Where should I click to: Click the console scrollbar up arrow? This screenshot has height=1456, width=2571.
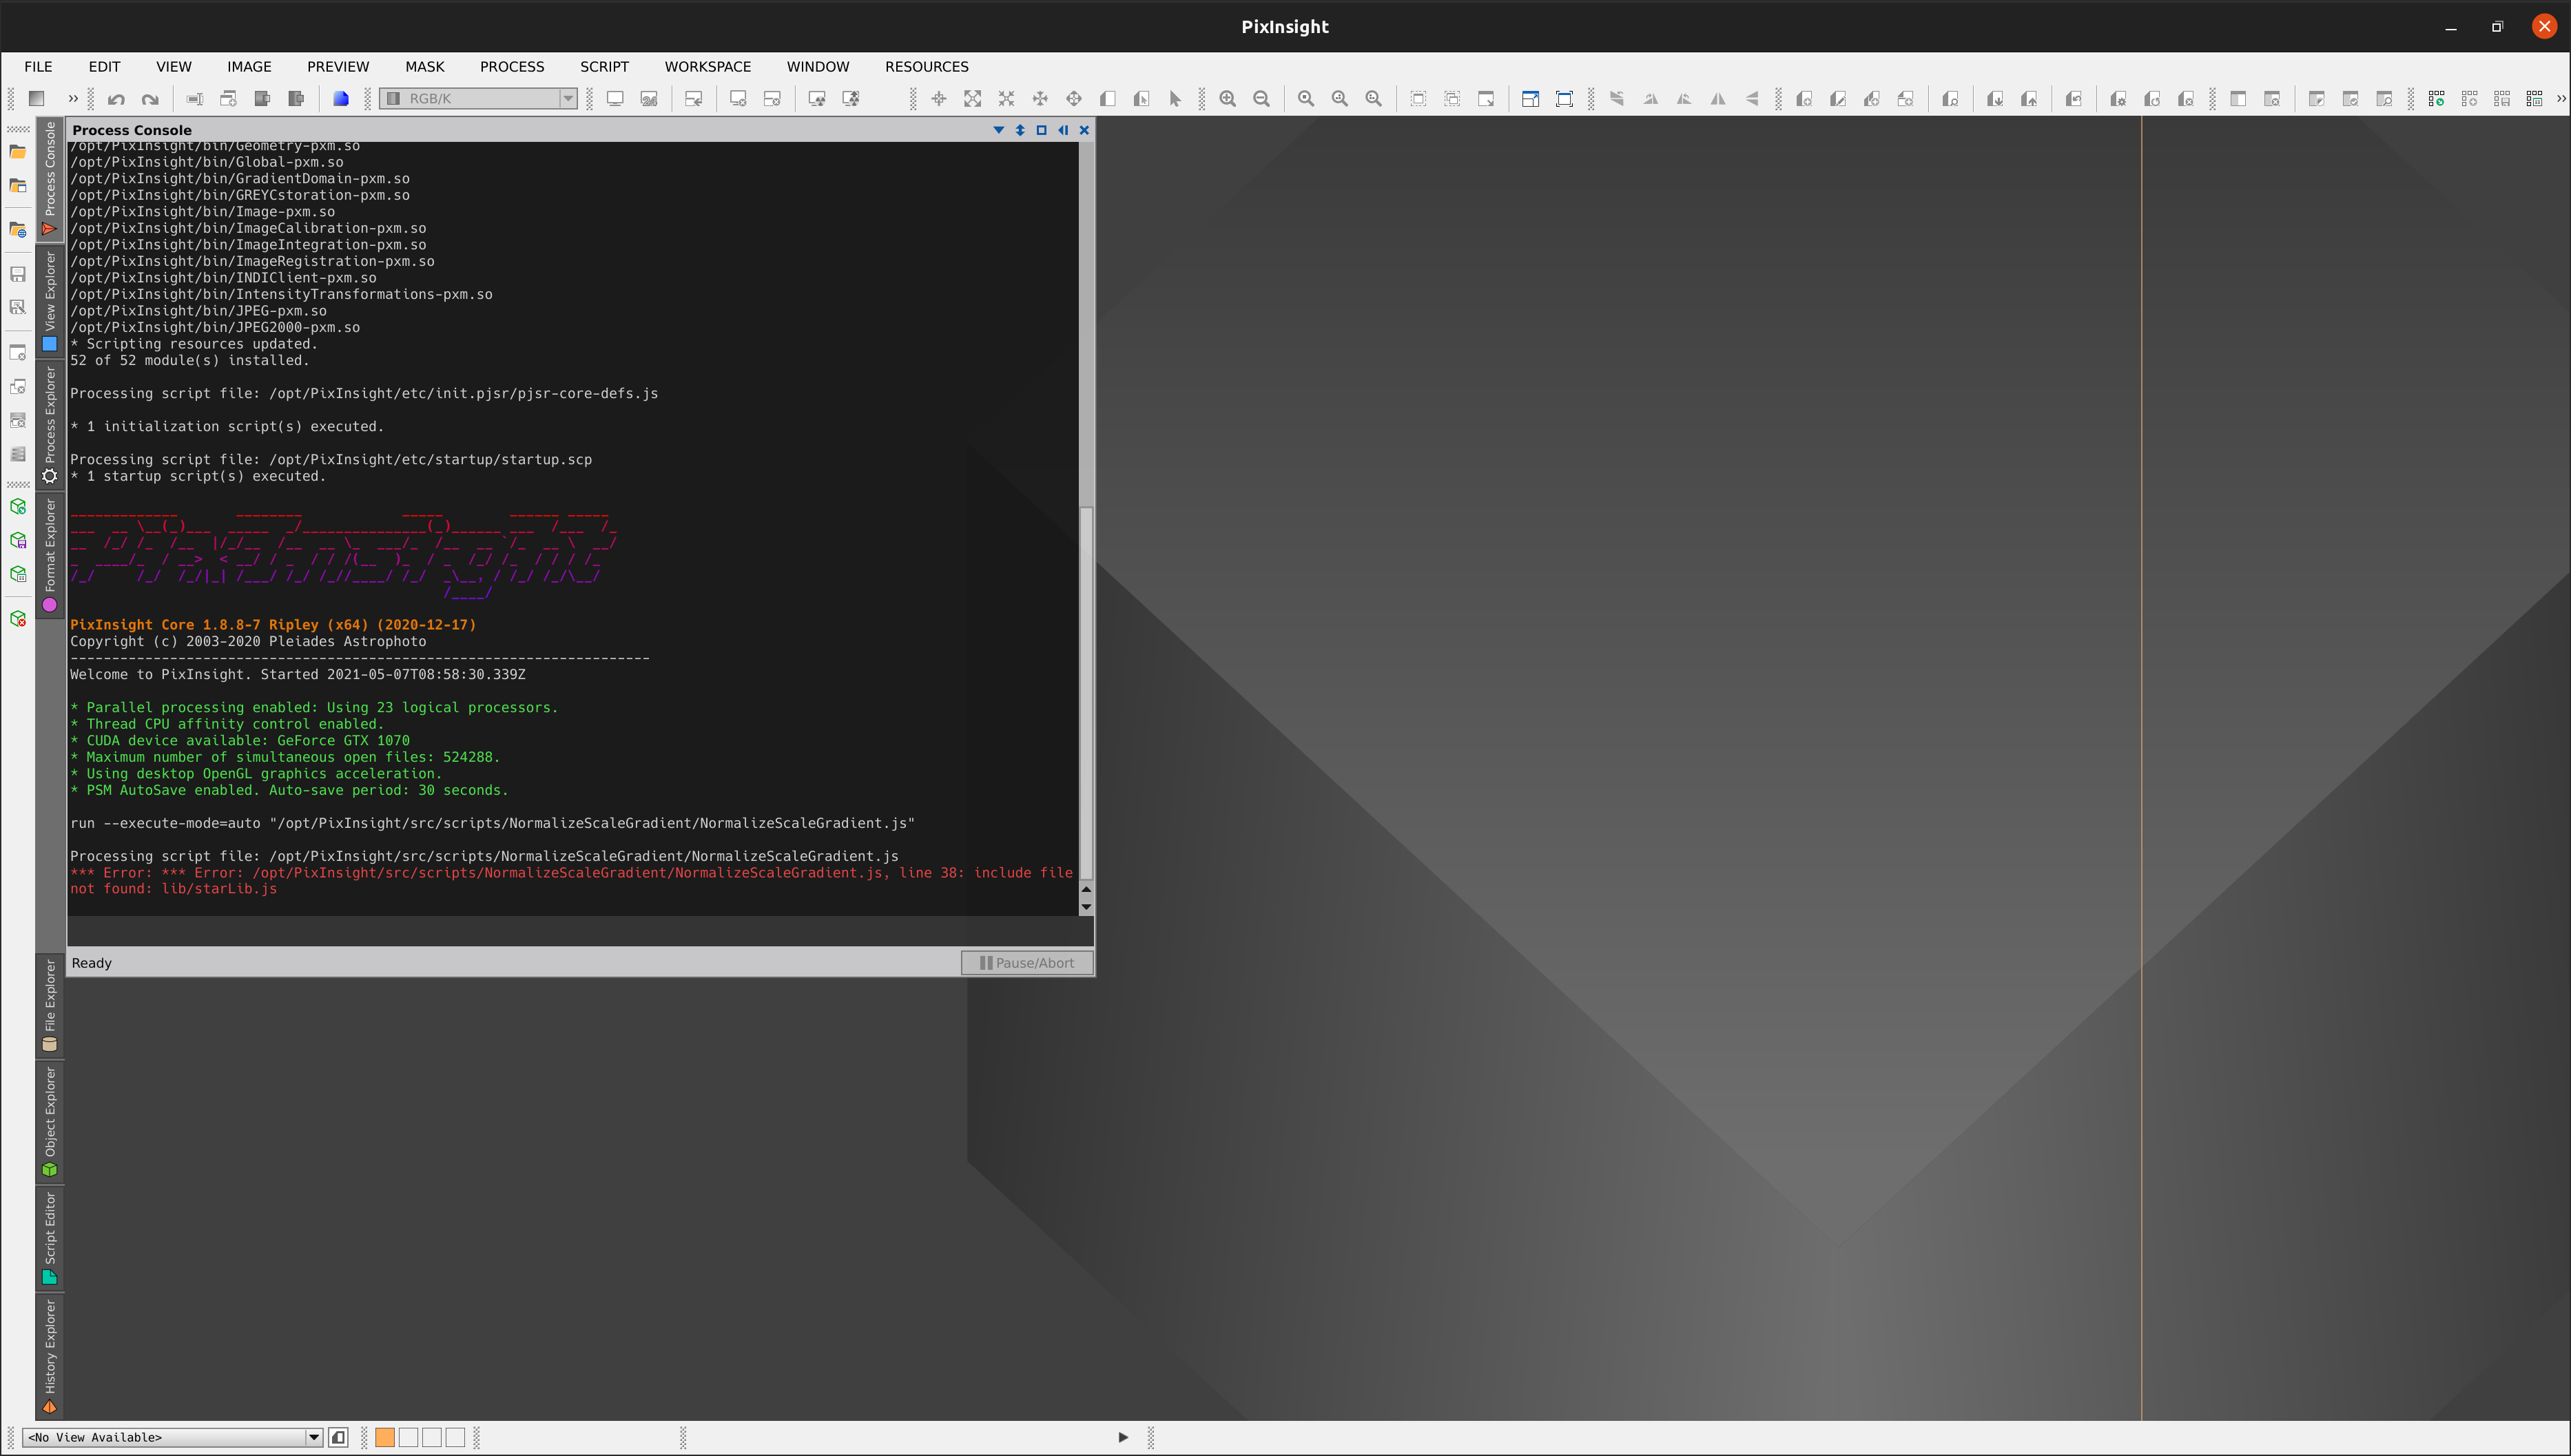[1086, 889]
